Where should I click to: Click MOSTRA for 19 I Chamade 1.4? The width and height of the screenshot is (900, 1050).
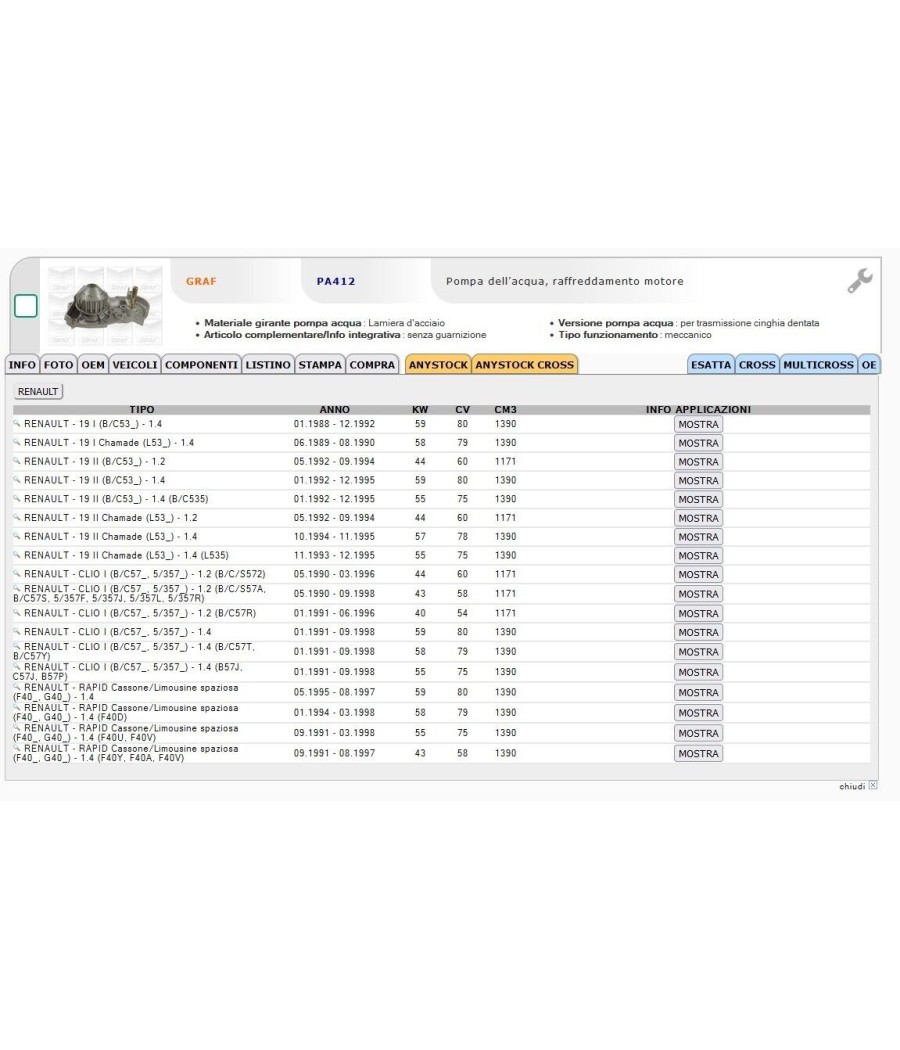point(698,443)
